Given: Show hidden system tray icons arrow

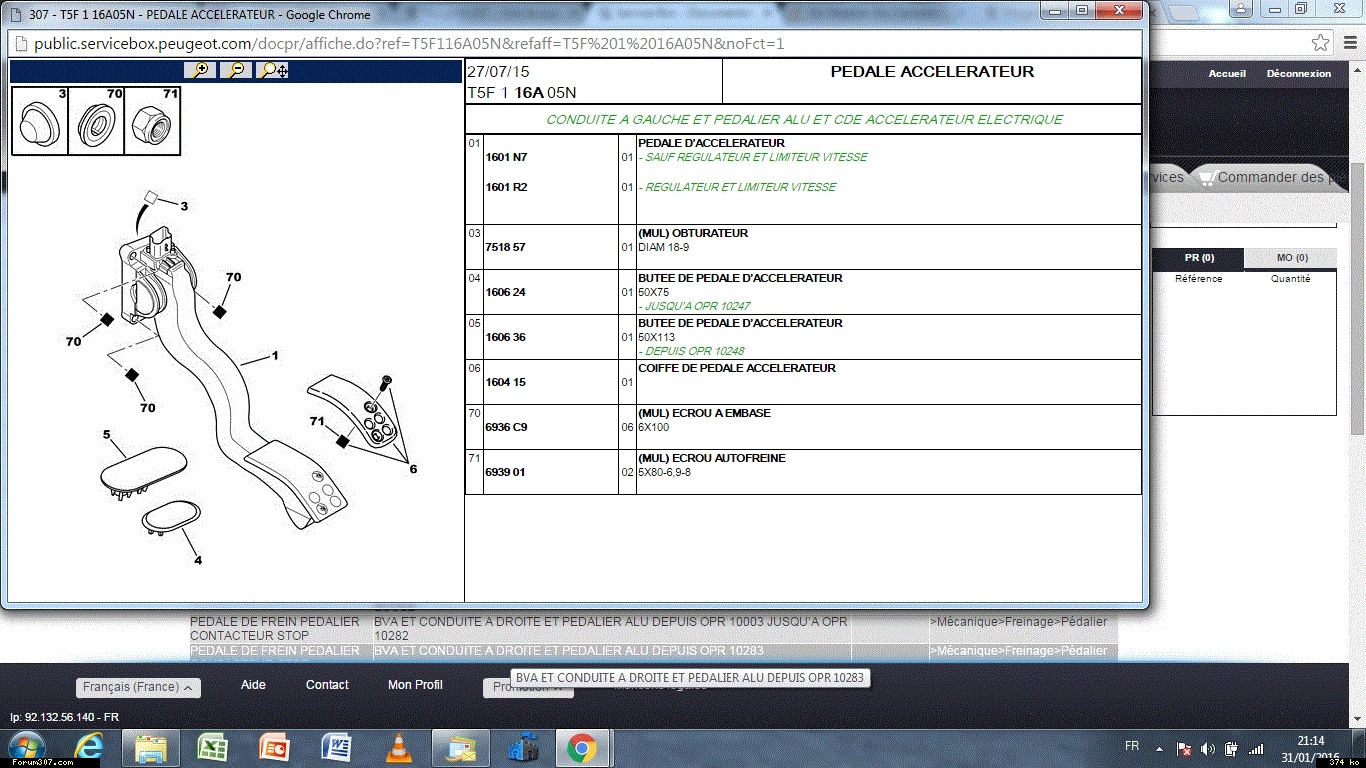Looking at the screenshot, I should click(1159, 748).
